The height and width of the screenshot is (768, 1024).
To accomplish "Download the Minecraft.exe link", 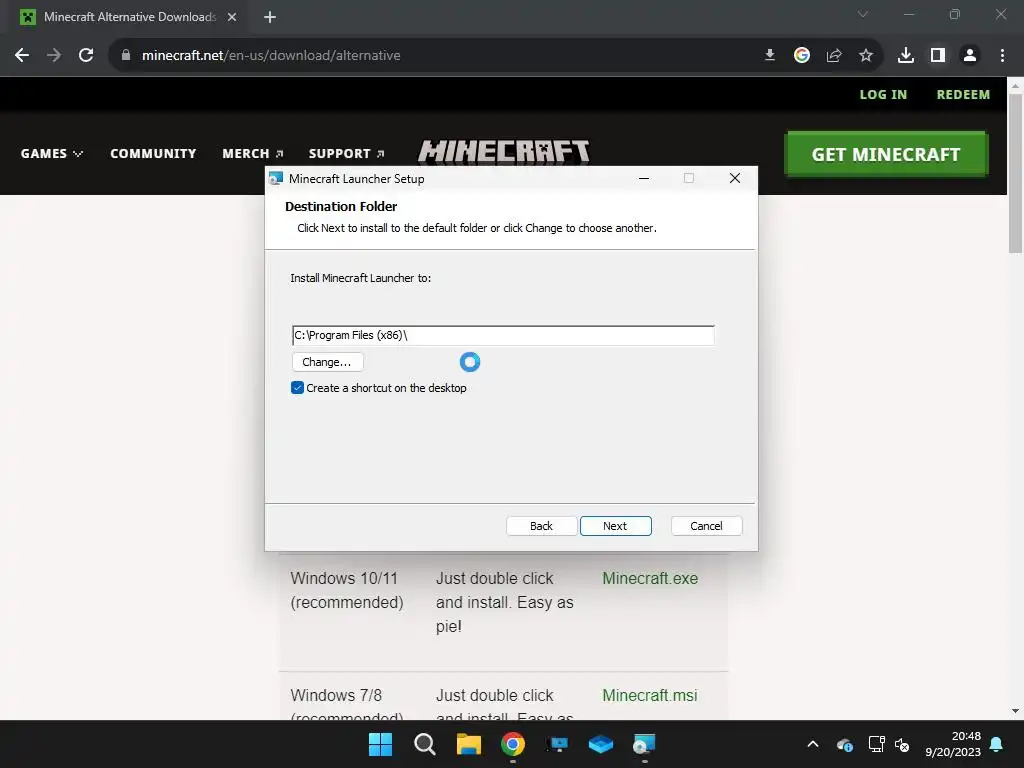I will click(650, 579).
